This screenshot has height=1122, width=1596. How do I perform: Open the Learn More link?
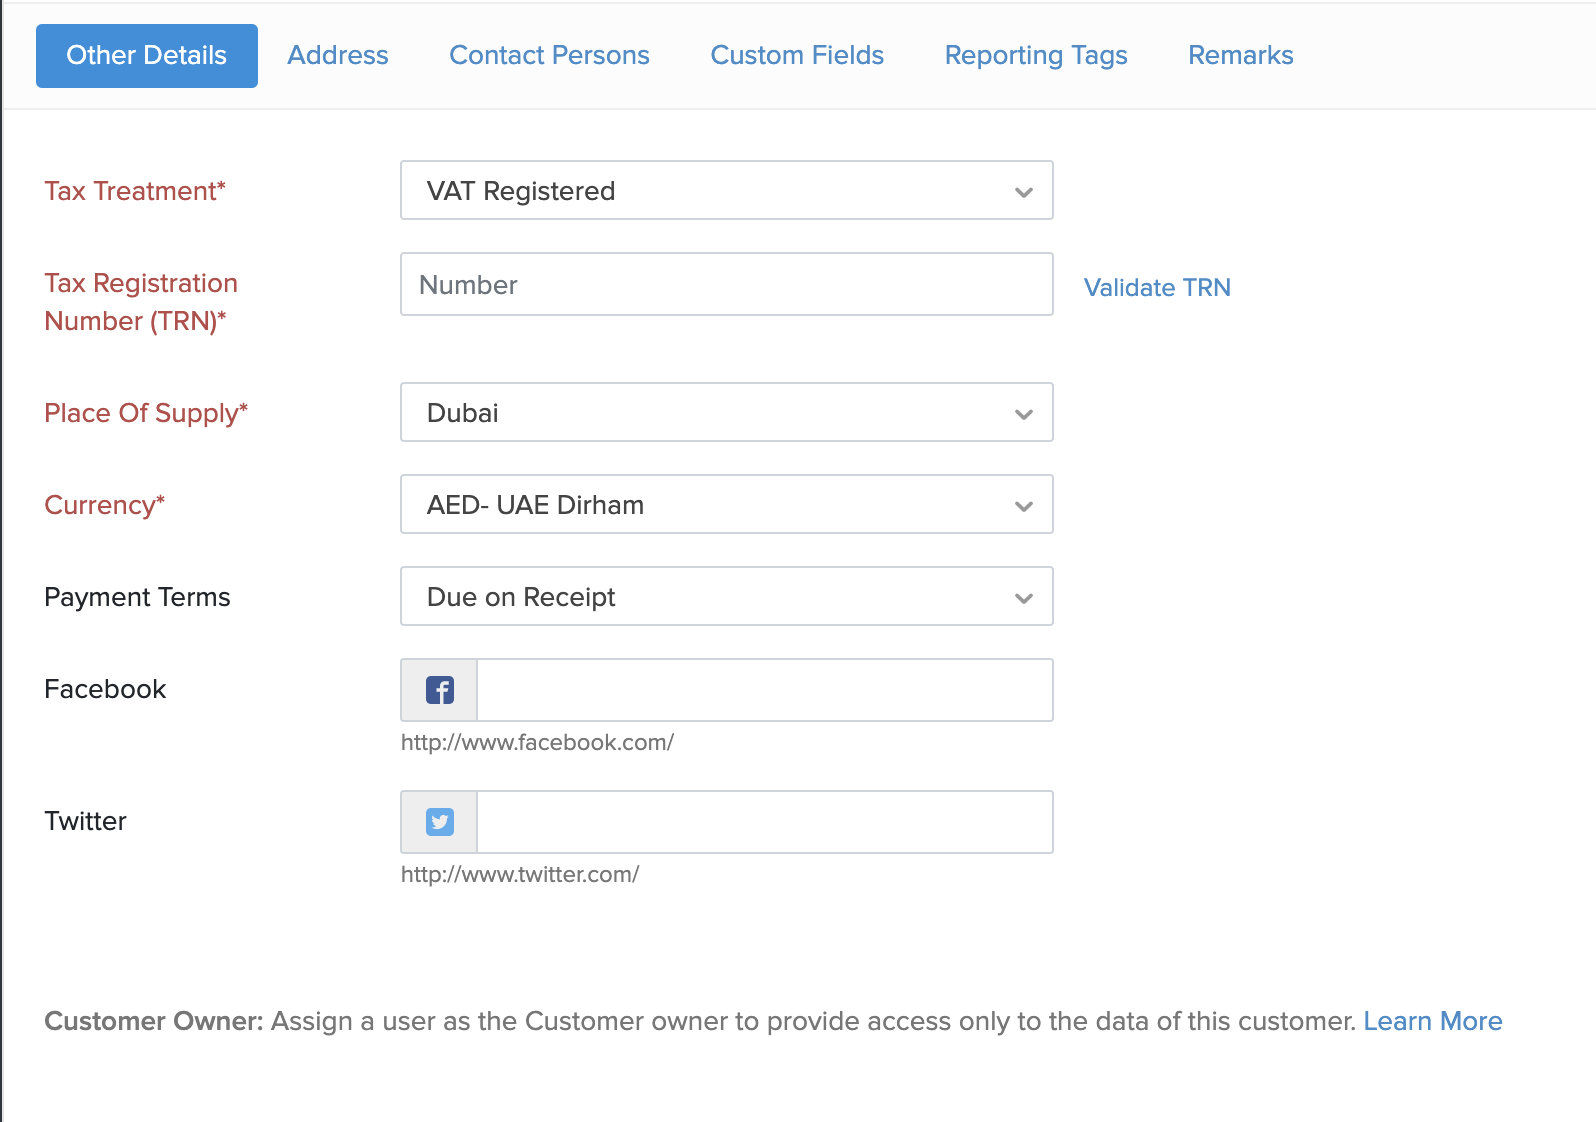[x=1432, y=1021]
